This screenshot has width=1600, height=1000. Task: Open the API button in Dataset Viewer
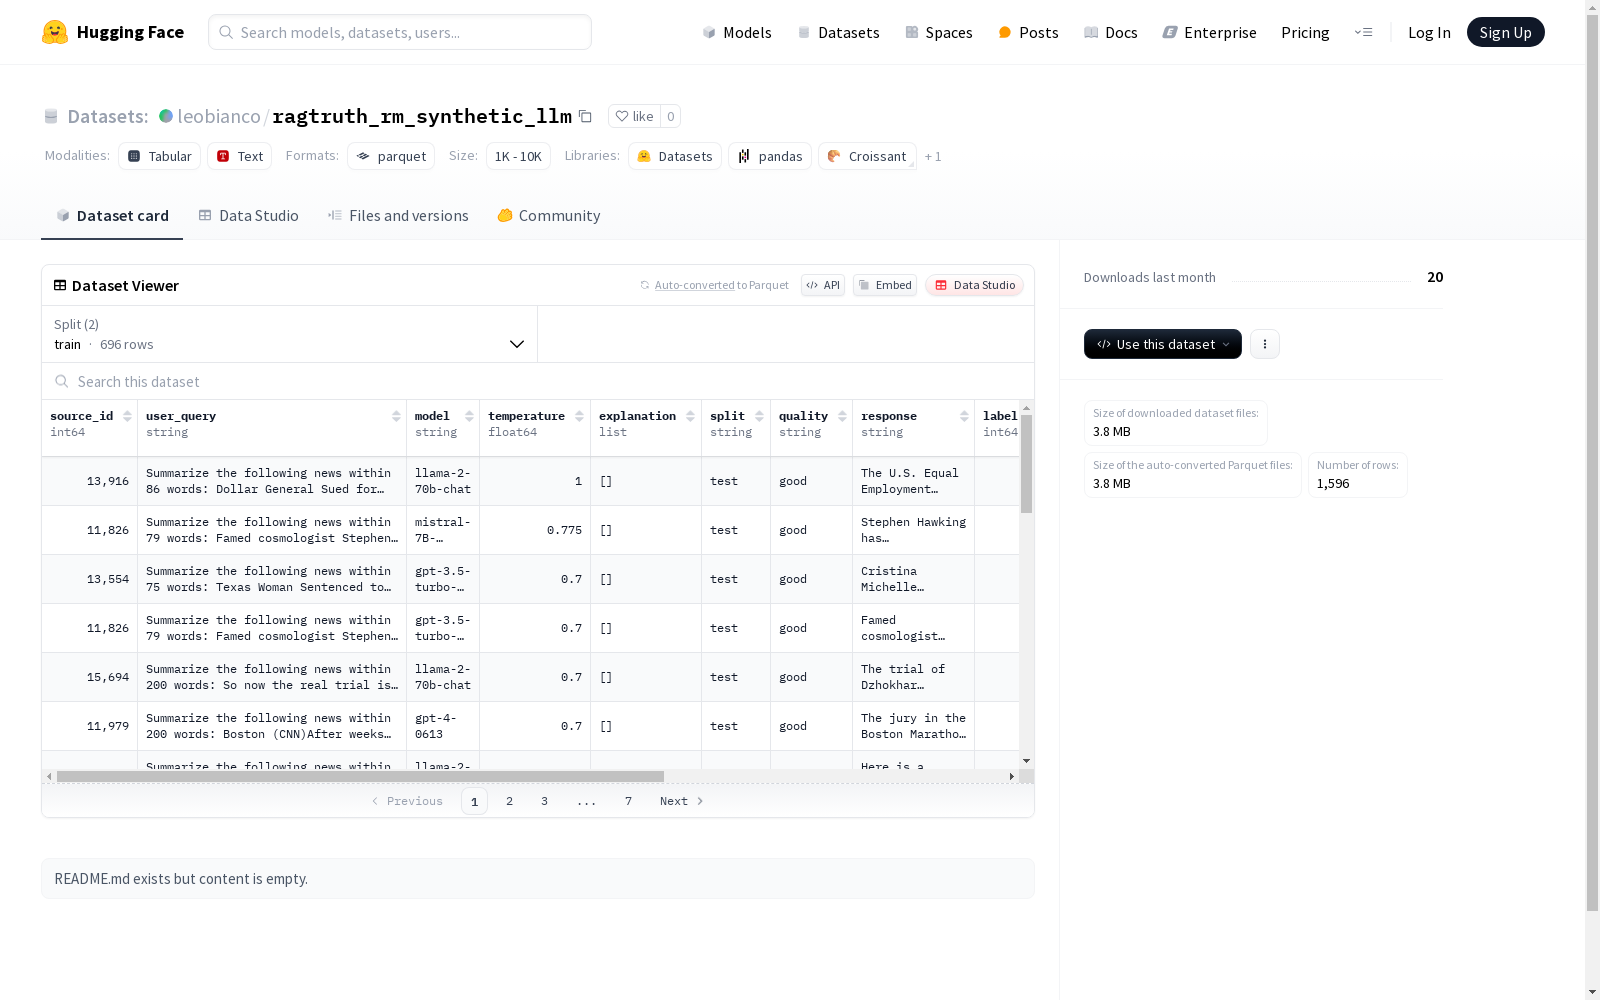(x=823, y=285)
